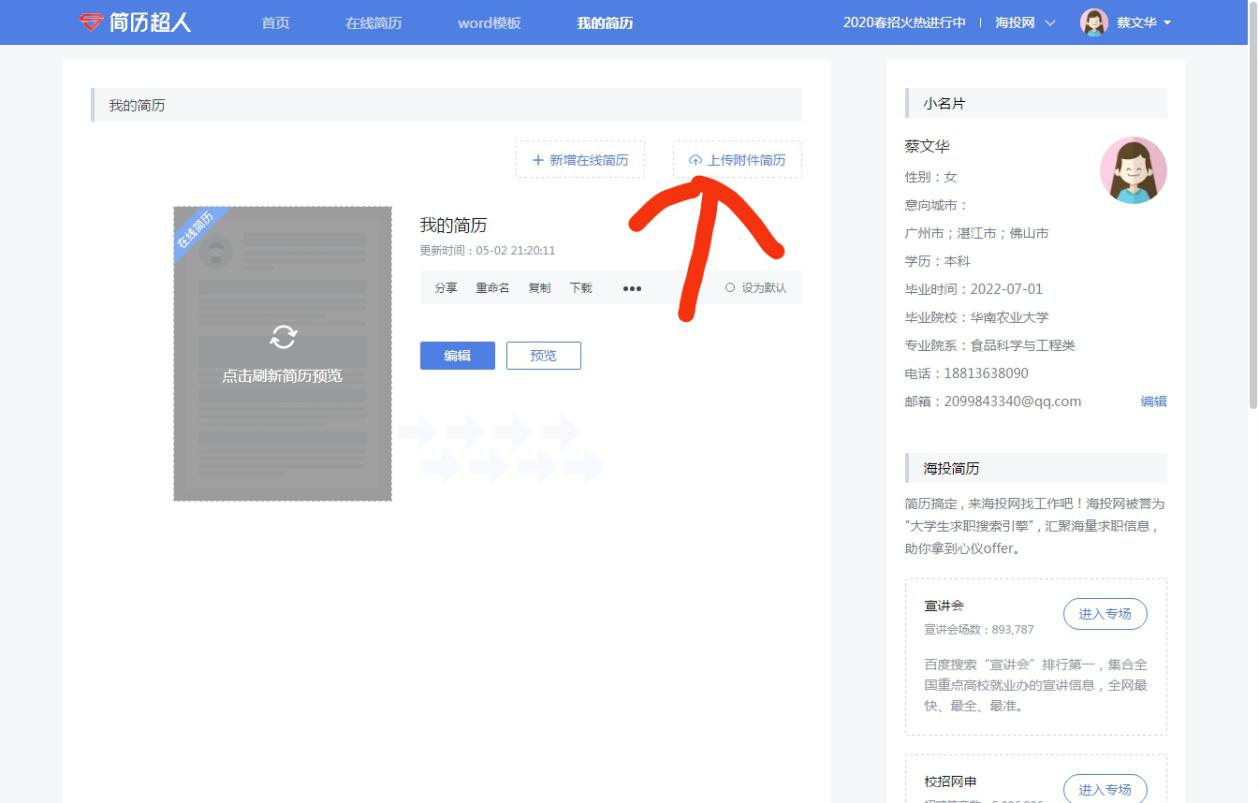Screen dimensions: 1259x803
Task: Click 进入专场 button for 宣讲会
Action: click(x=1104, y=614)
